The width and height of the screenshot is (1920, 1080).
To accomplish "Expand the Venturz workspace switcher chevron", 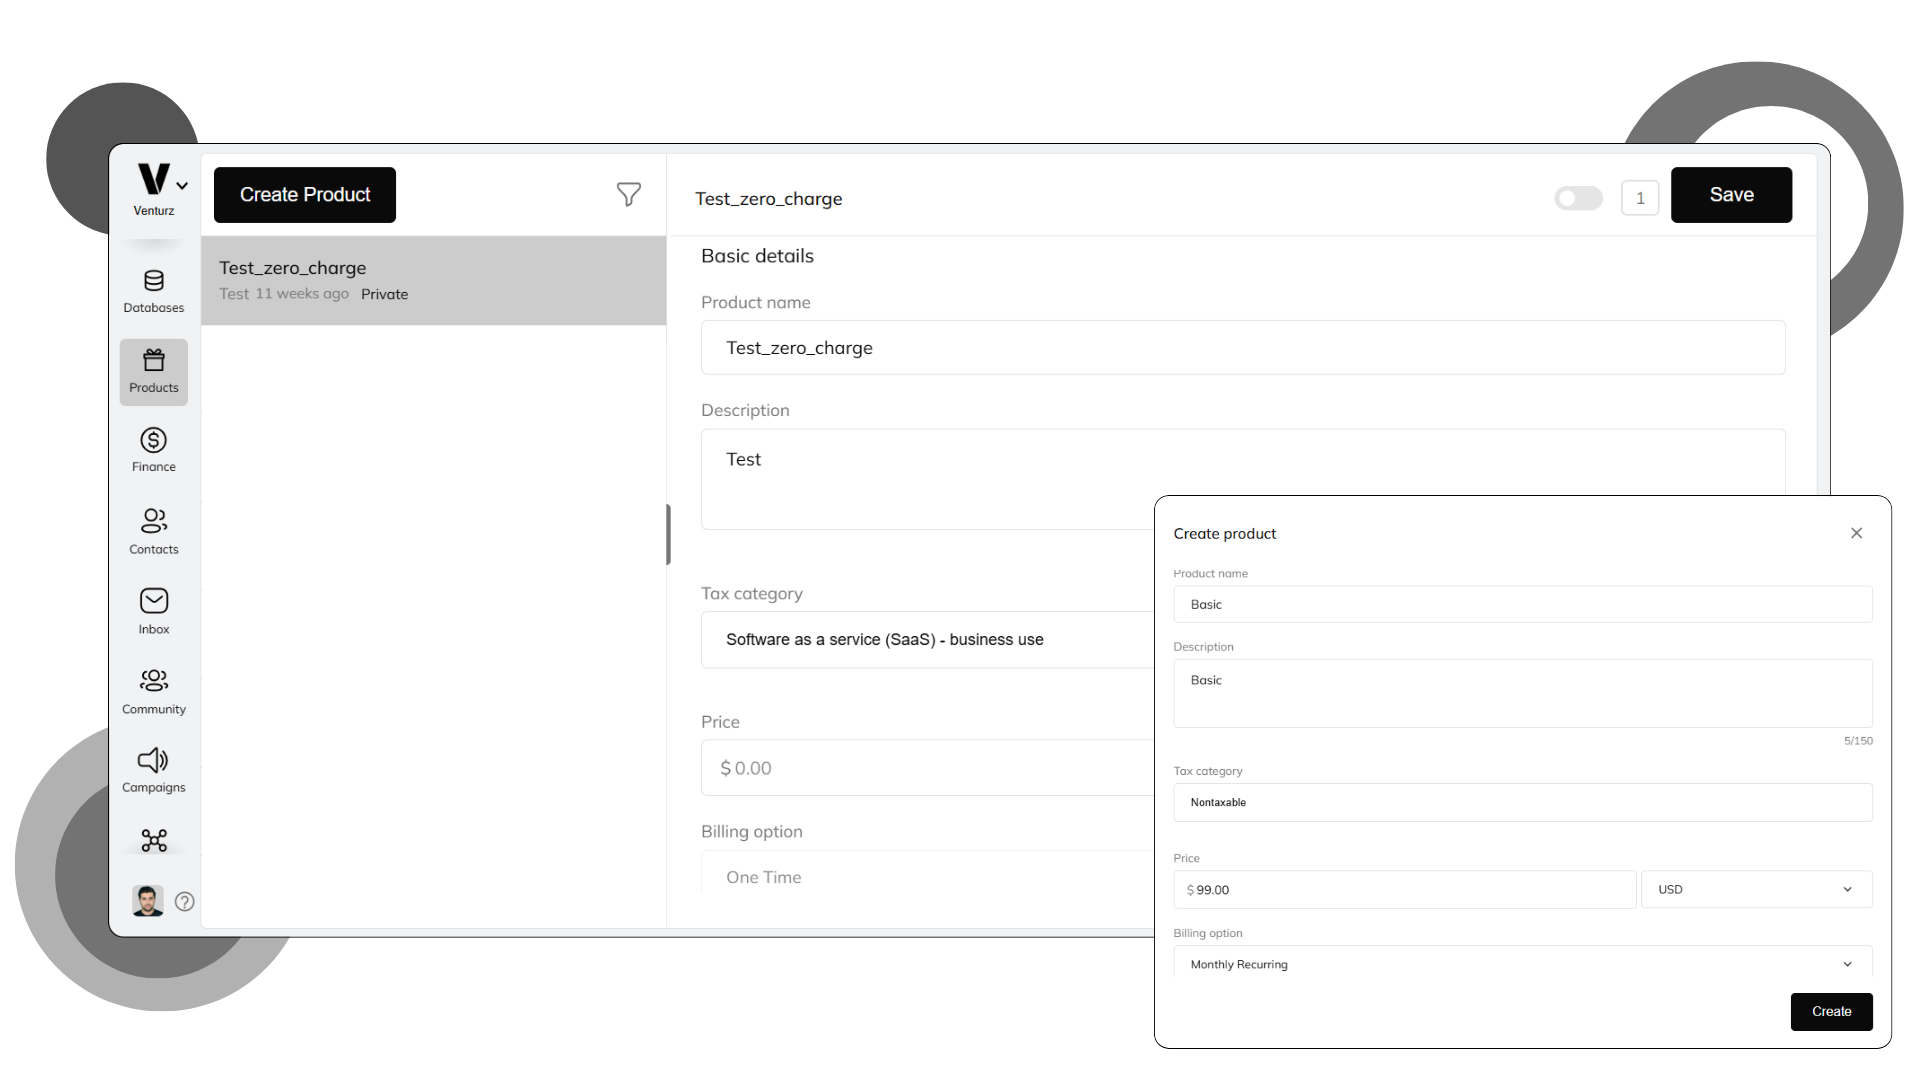I will point(182,186).
